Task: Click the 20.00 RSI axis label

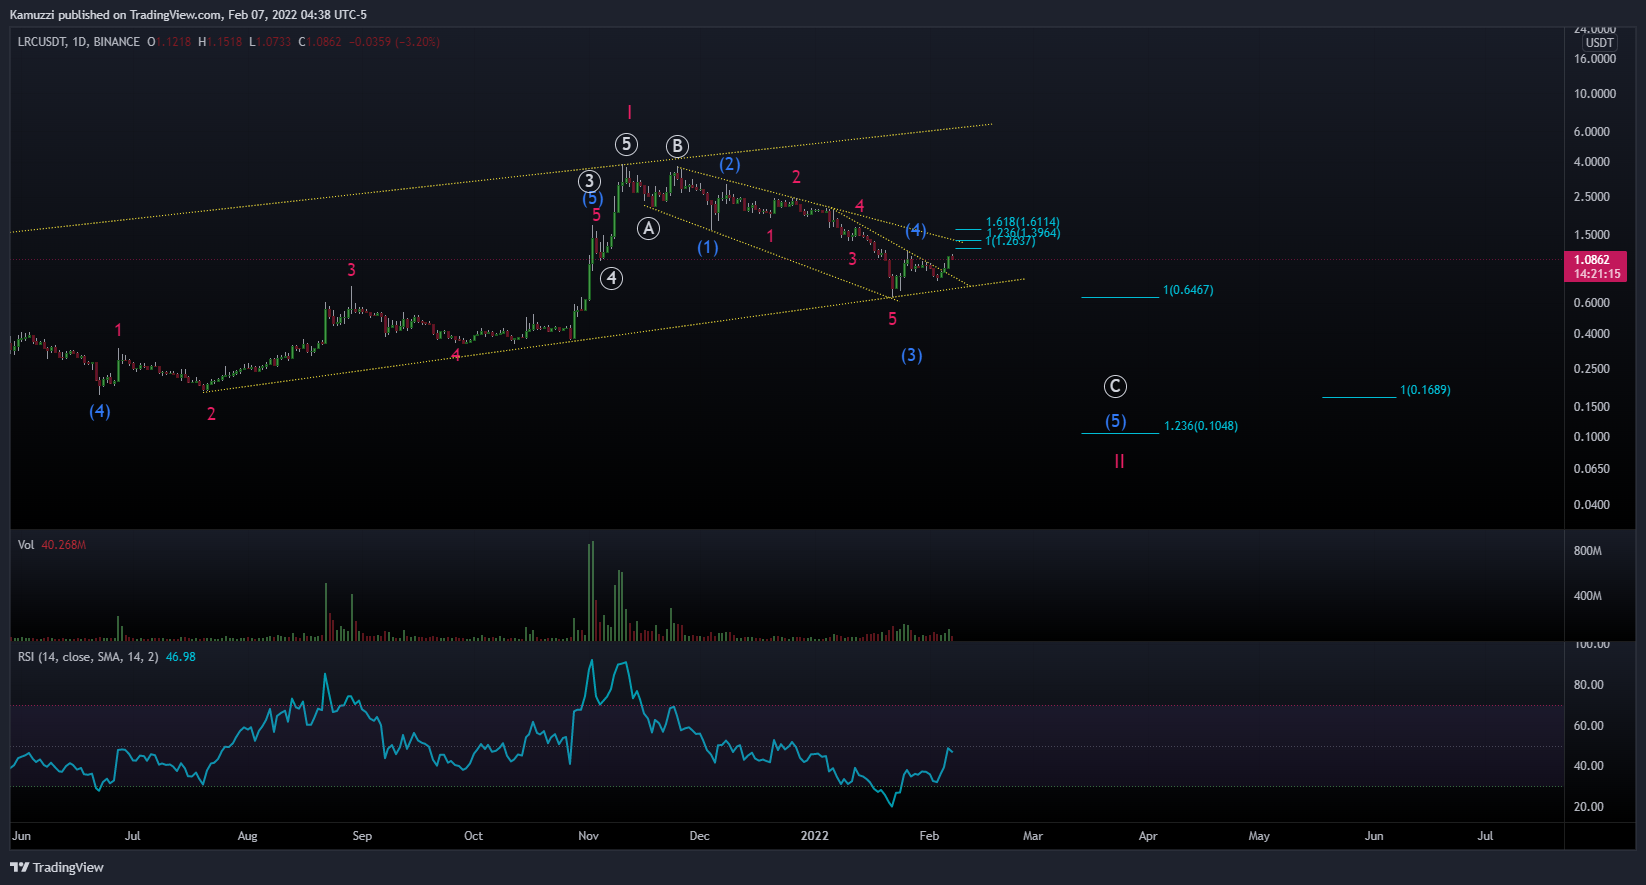Action: (x=1589, y=807)
